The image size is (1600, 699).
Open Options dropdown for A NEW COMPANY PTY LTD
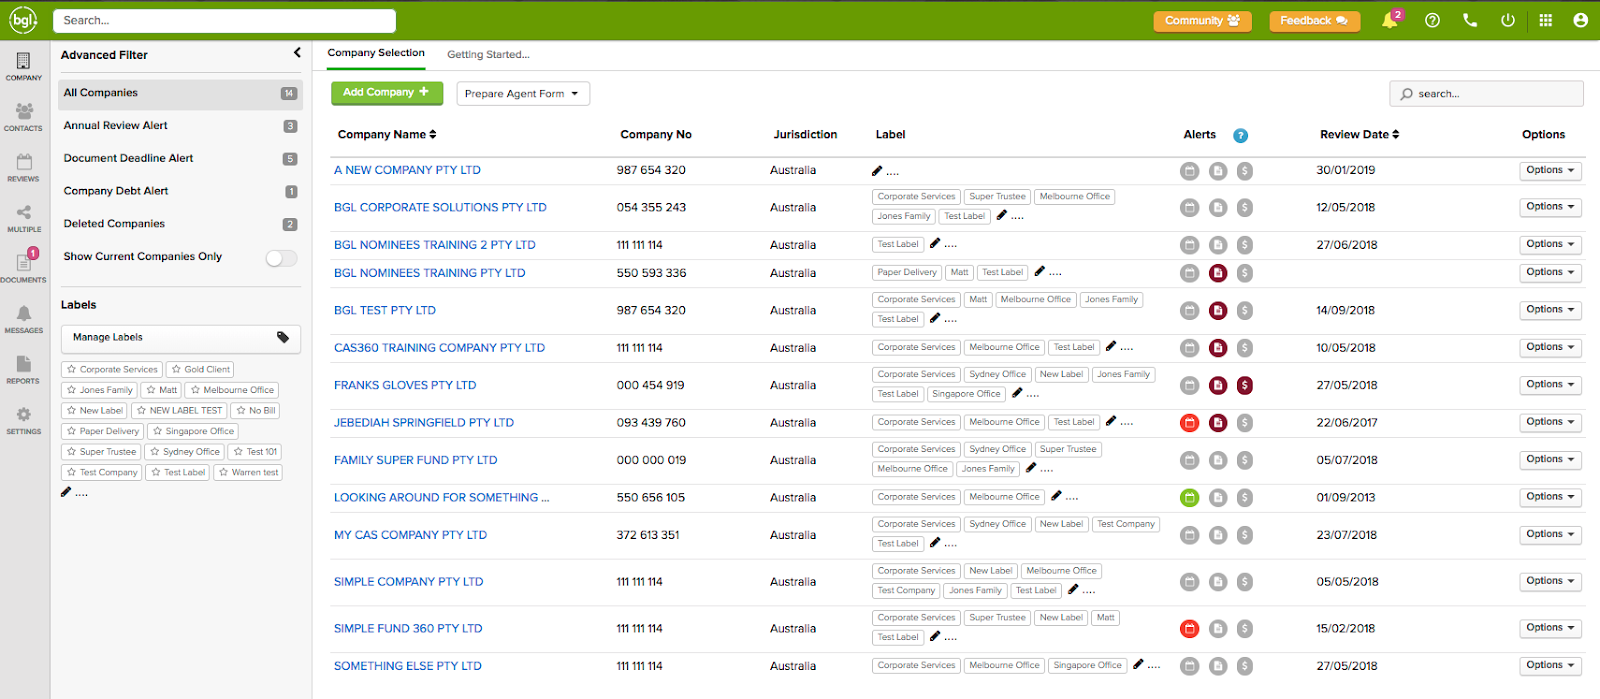click(1549, 171)
